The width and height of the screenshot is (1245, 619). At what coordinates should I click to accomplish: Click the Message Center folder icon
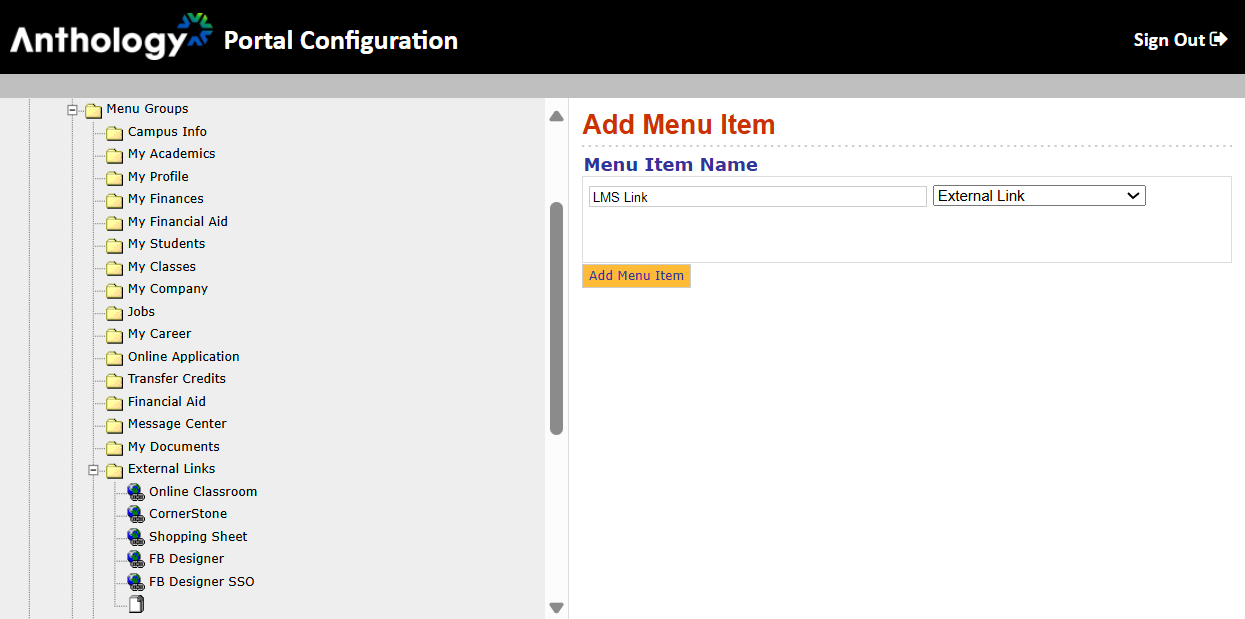point(114,425)
